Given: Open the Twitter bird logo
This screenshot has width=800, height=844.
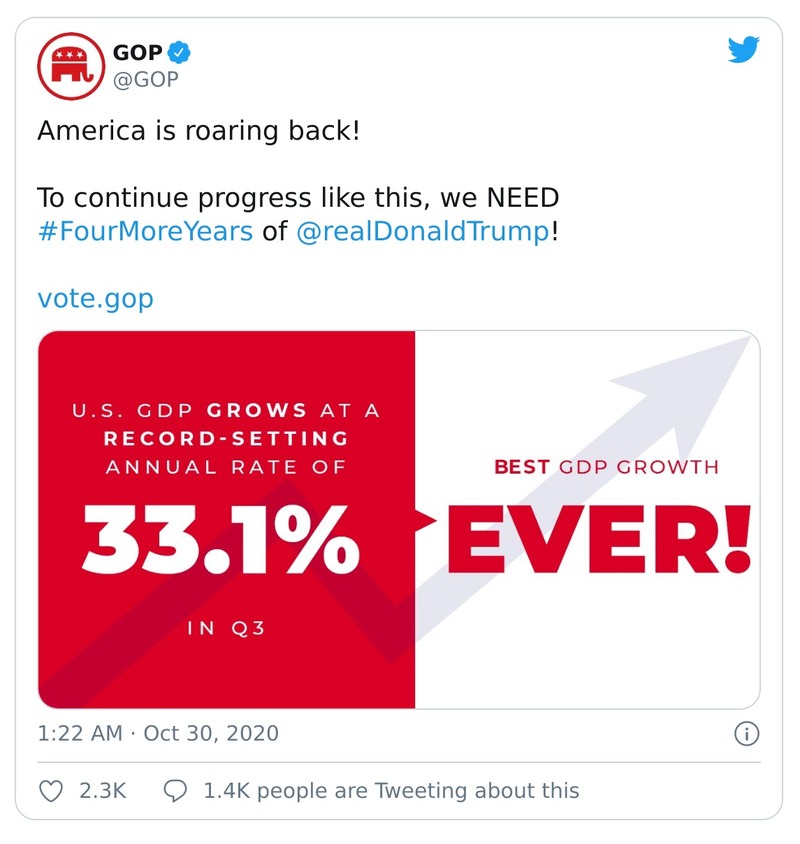Looking at the screenshot, I should (x=743, y=51).
